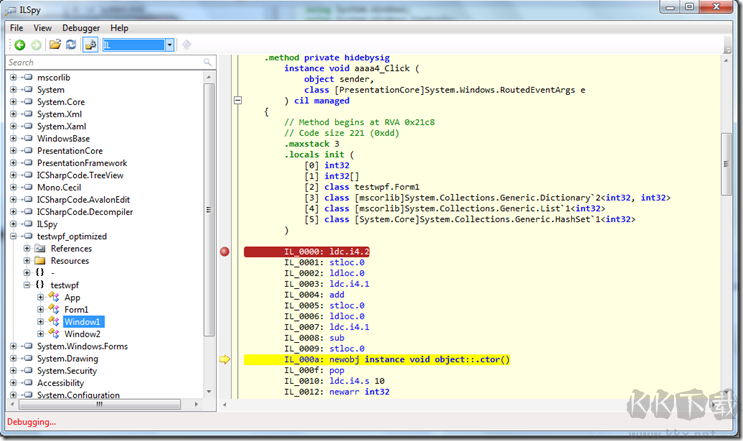The height and width of the screenshot is (441, 743).
Task: Click the search magnifier icon
Action: pos(207,62)
